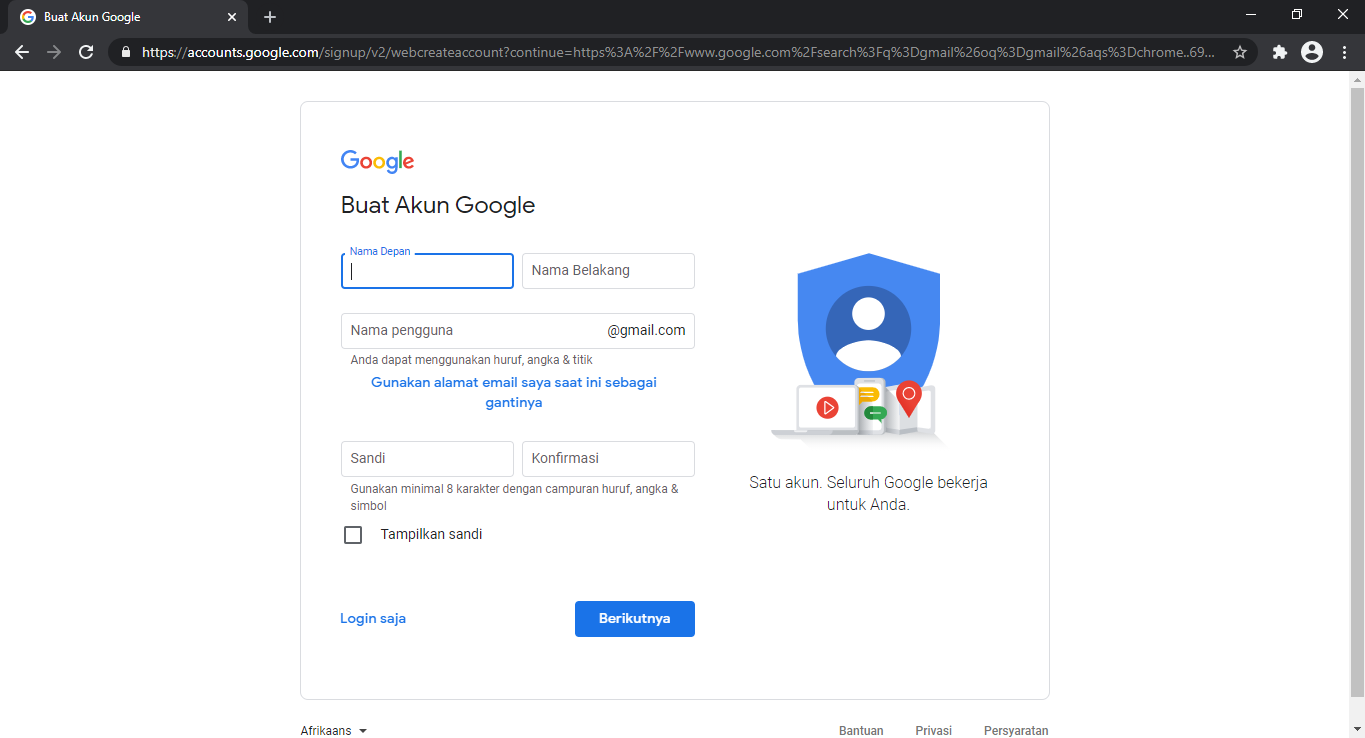
Task: Open the Privasi link
Action: pos(933,730)
